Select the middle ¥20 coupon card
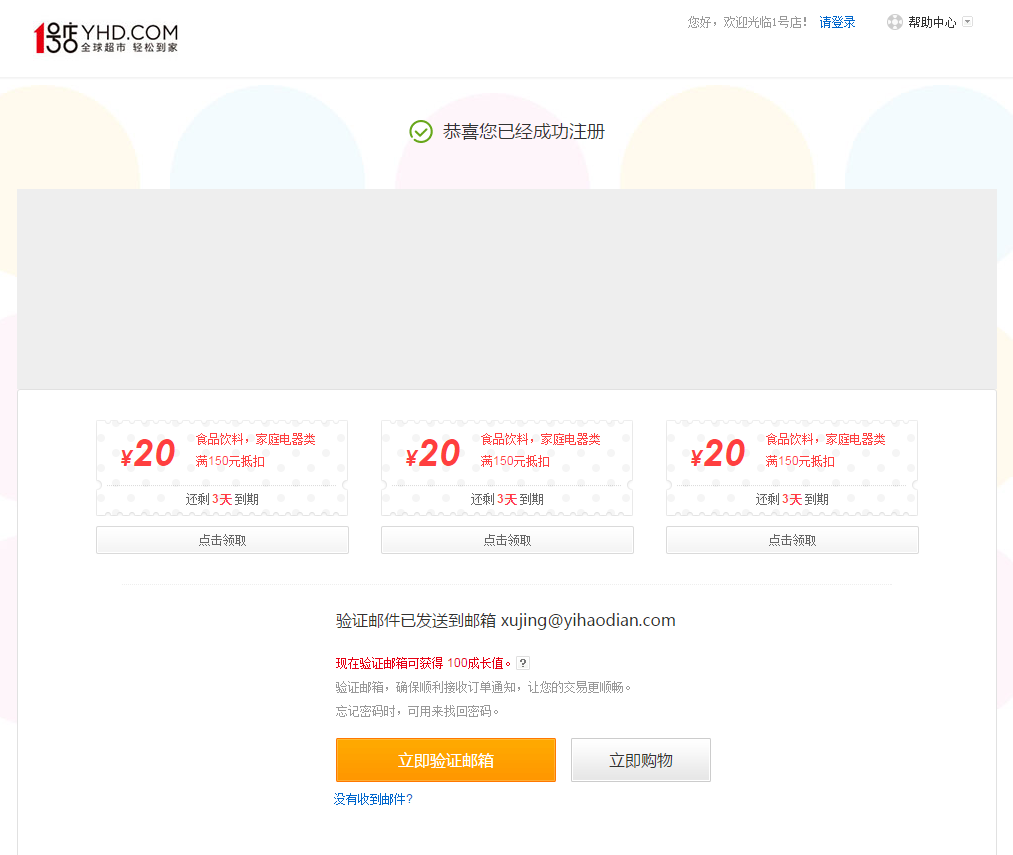The image size is (1013, 855). pyautogui.click(x=507, y=468)
